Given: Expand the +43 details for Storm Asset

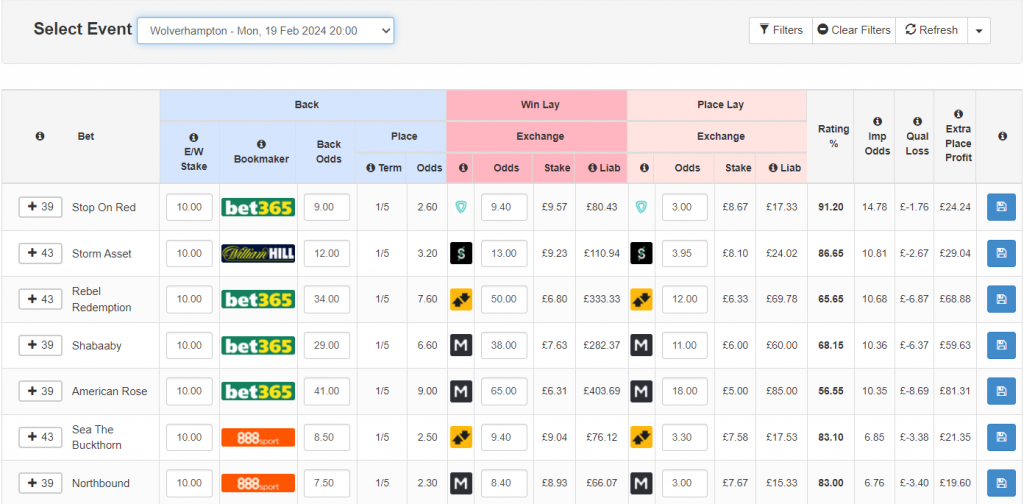Looking at the screenshot, I should point(40,253).
